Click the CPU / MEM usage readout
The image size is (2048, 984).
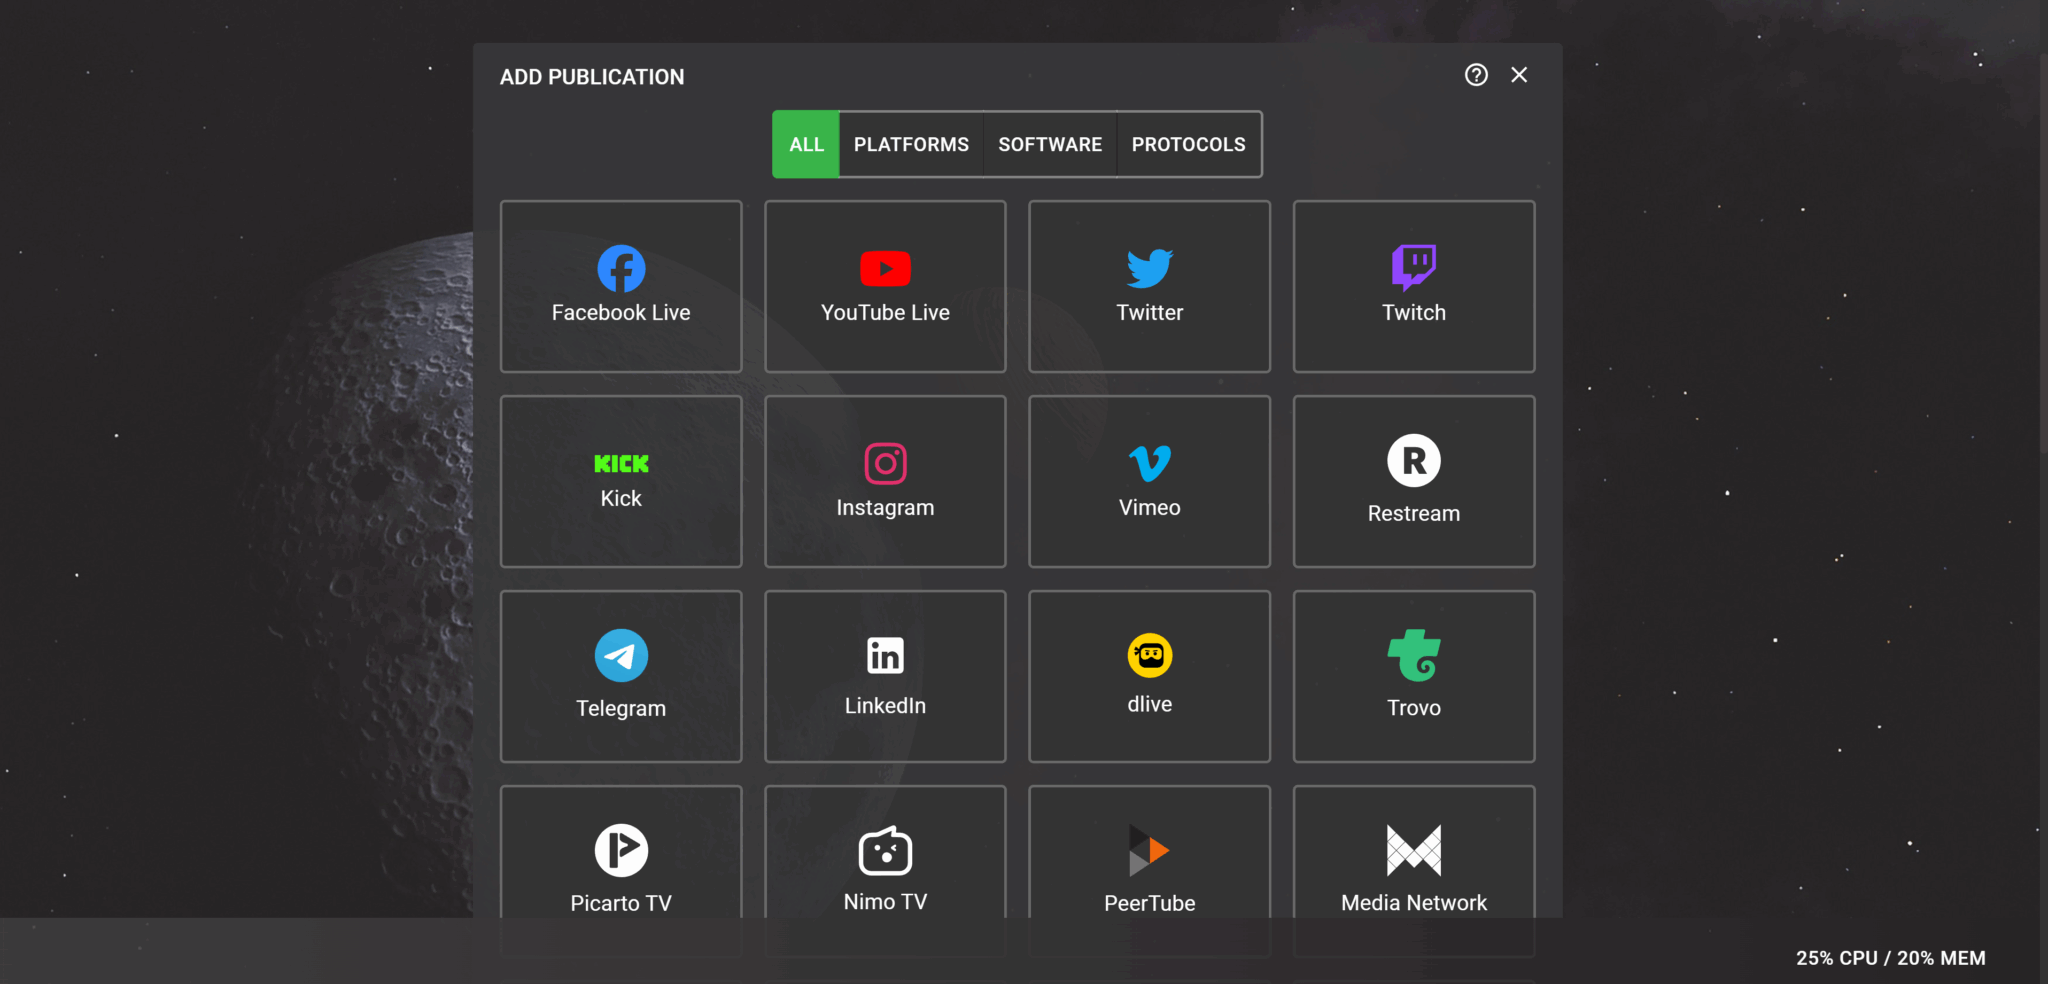click(x=1891, y=958)
